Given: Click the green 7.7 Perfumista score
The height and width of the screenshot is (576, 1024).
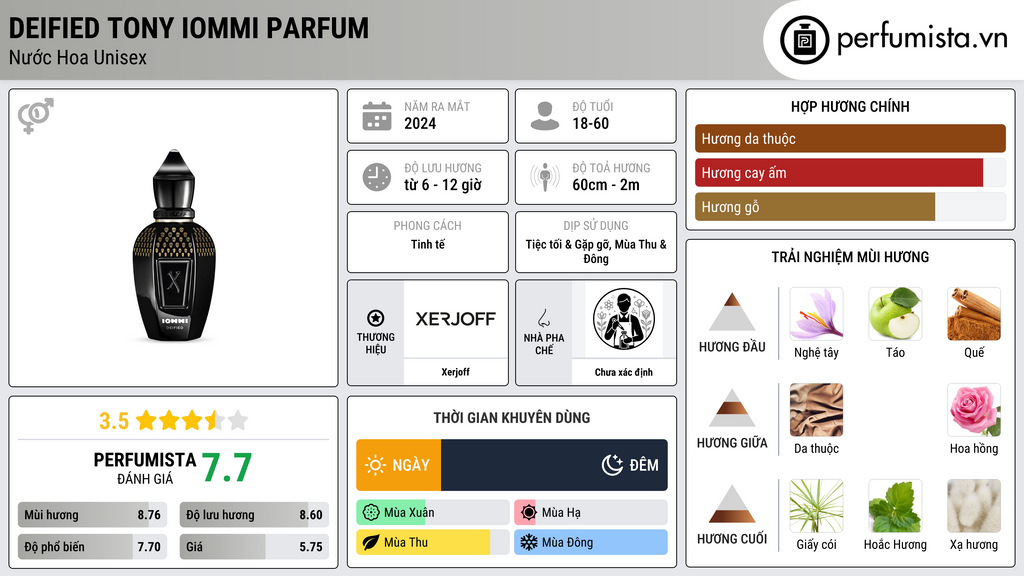Looking at the screenshot, I should click(x=227, y=468).
